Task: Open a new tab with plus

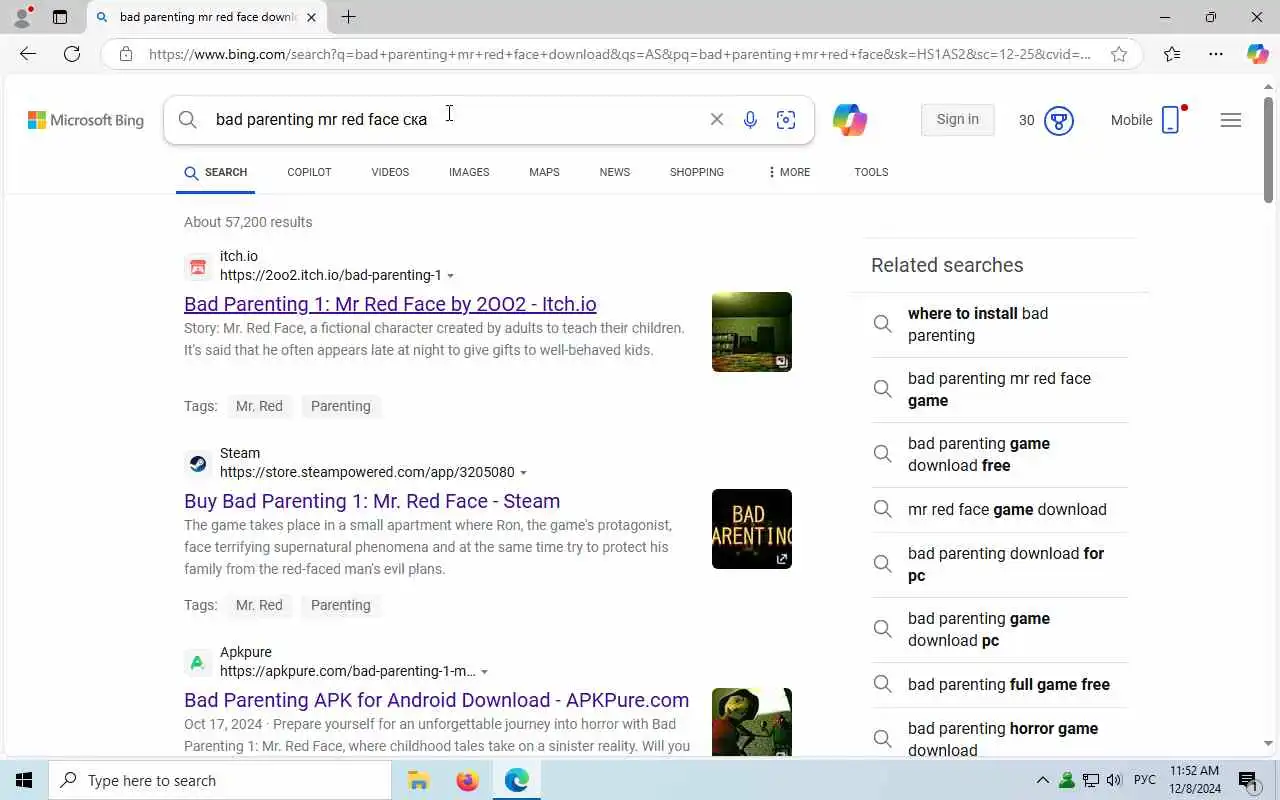Action: tap(348, 17)
